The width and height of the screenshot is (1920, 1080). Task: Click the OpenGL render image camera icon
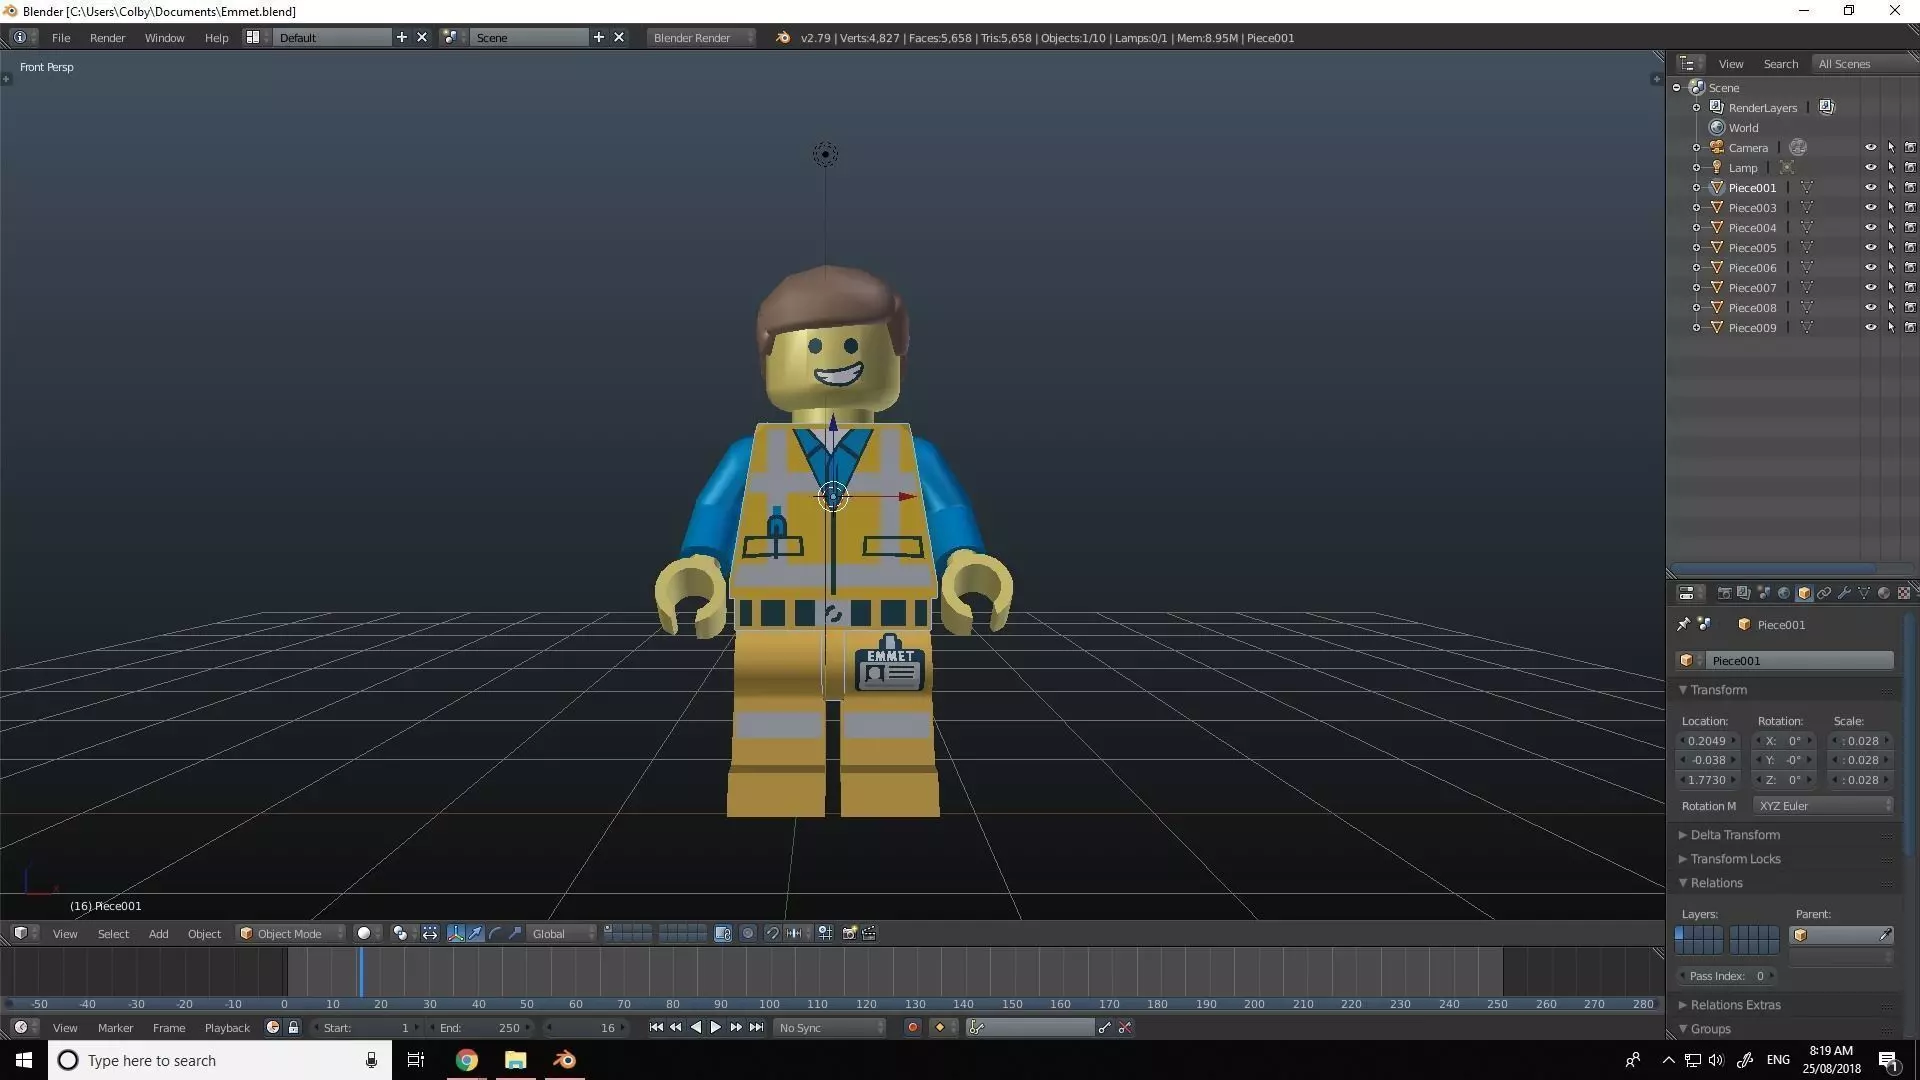(849, 933)
